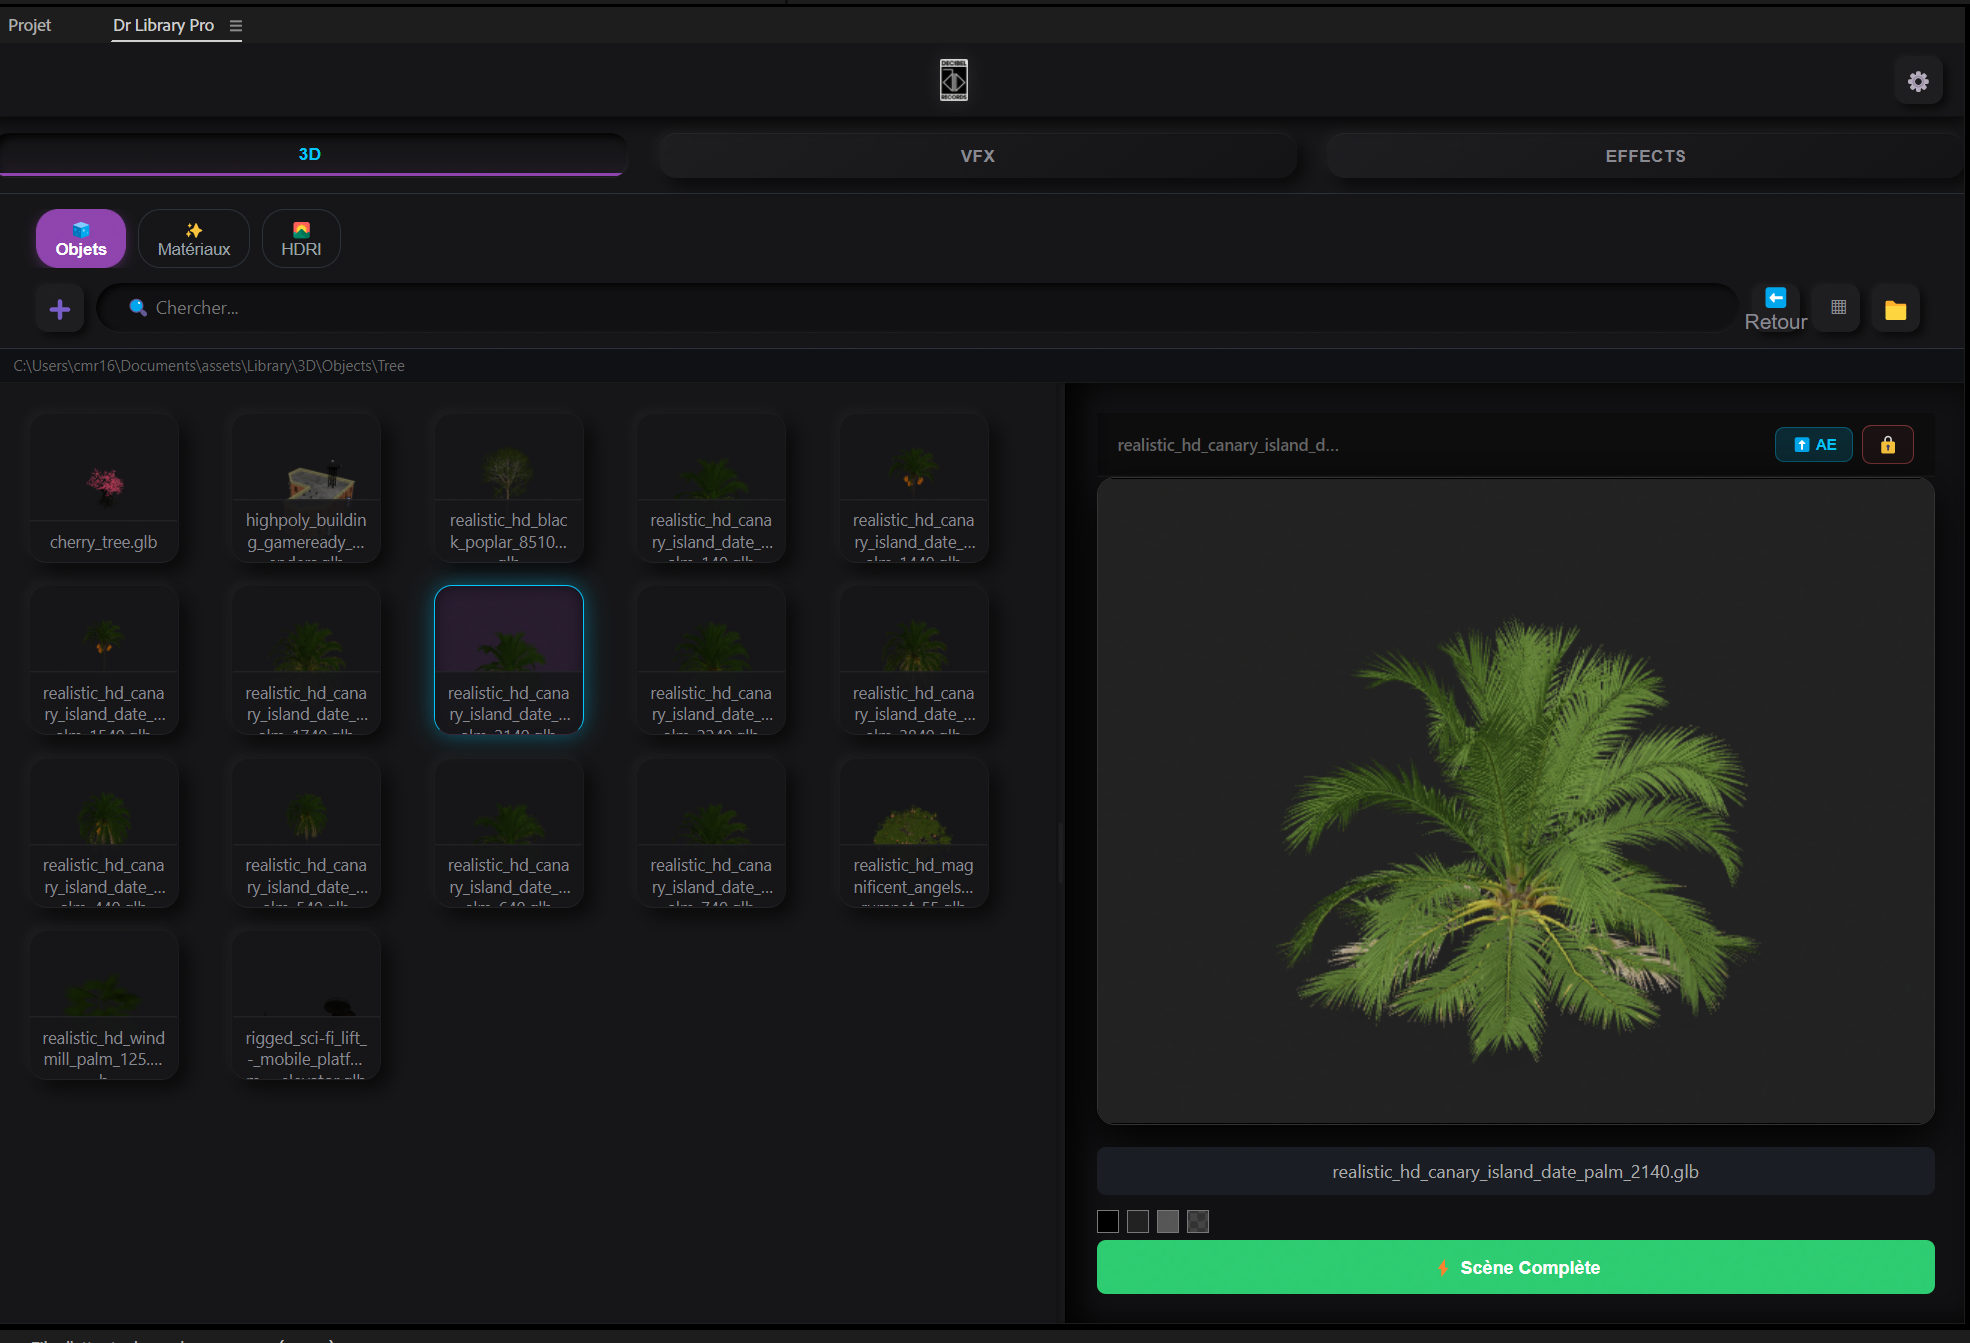
Task: Click the truncated realistic_hd_canary_island_d... preview title
Action: (x=1228, y=445)
